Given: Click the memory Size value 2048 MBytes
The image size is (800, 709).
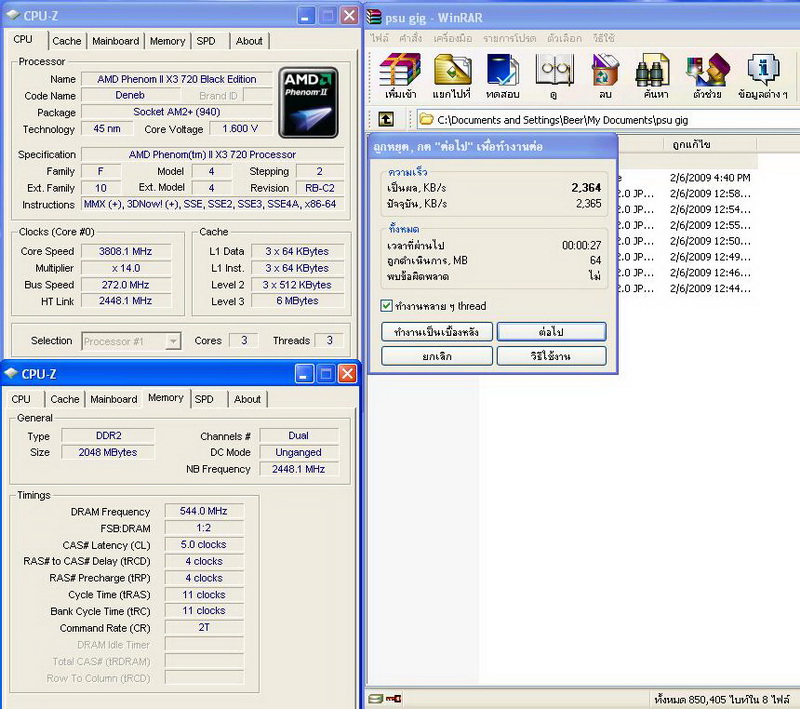Looking at the screenshot, I should (108, 452).
